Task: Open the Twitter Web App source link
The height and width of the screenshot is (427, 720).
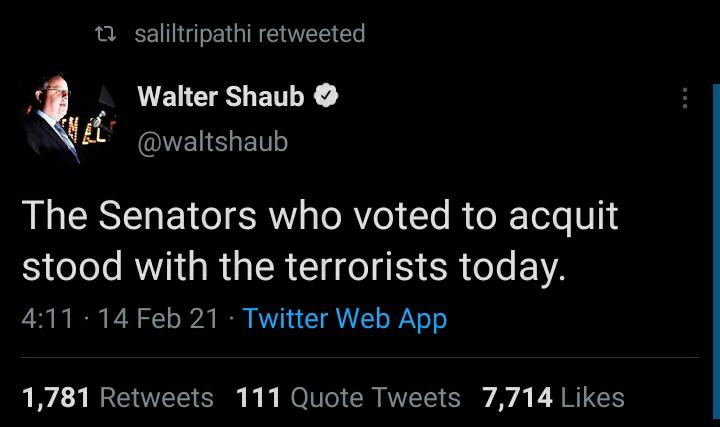Action: point(344,319)
